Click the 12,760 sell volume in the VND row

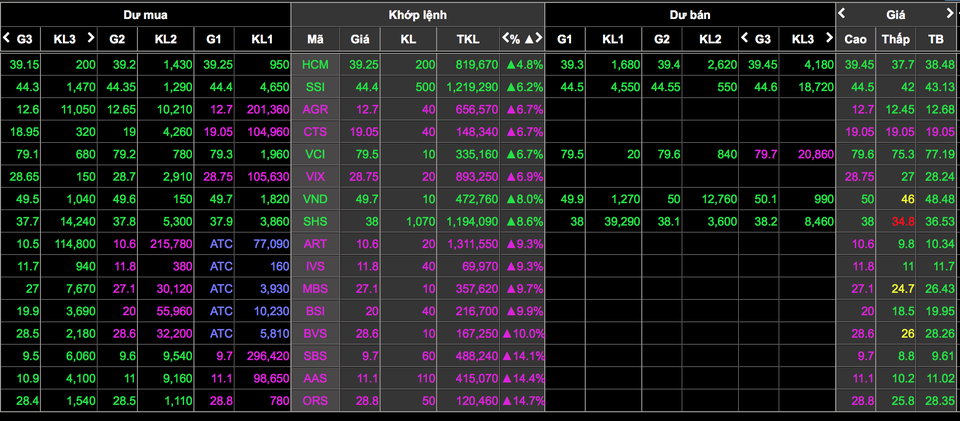click(x=719, y=199)
